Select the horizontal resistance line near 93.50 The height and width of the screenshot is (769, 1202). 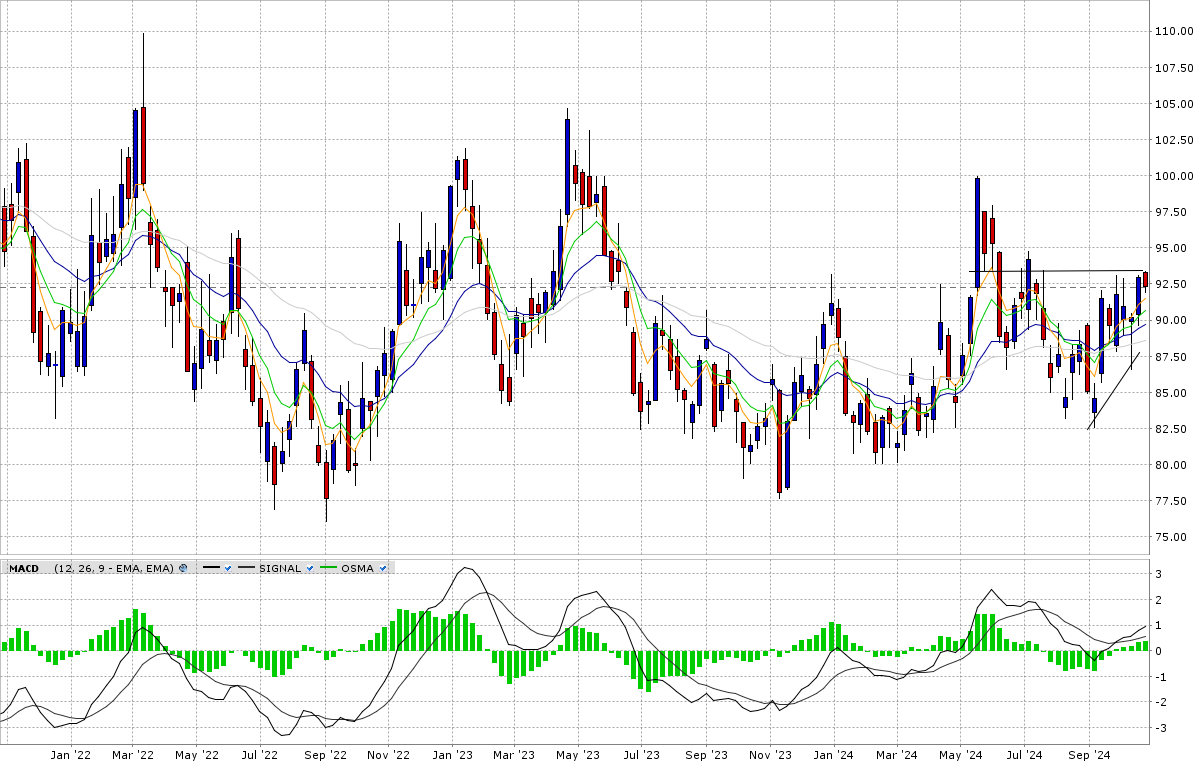[x=1060, y=271]
